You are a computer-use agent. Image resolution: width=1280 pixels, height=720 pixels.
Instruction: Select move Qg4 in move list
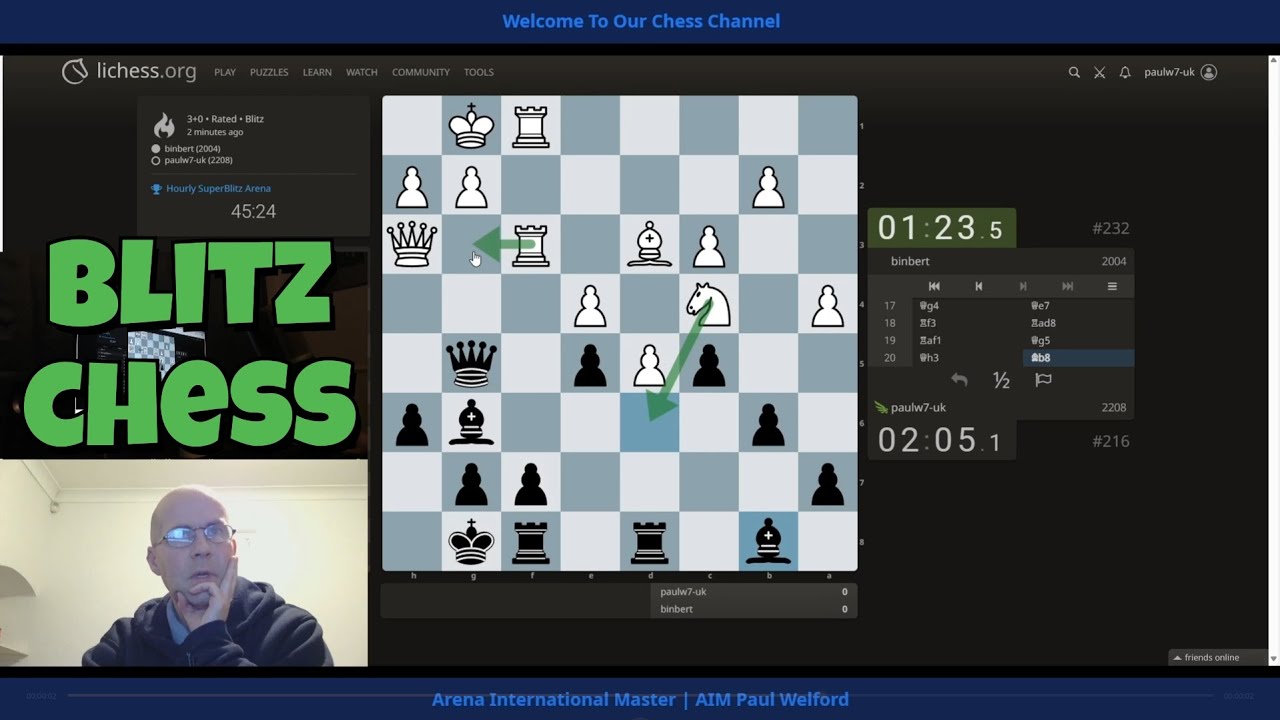[x=971, y=306]
